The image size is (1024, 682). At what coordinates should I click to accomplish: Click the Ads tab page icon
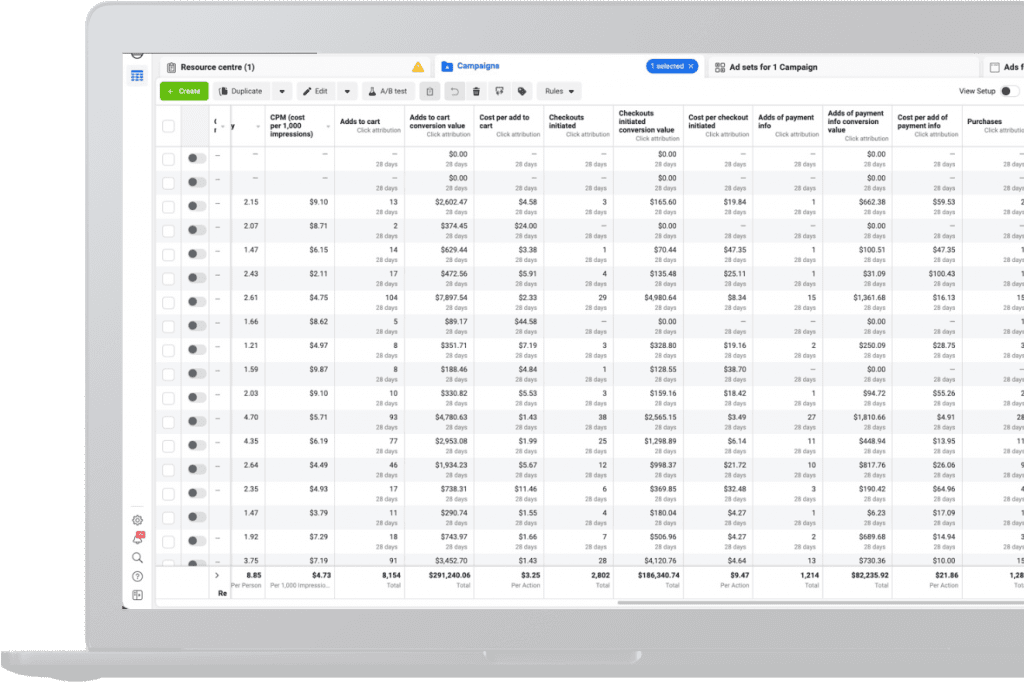click(x=995, y=67)
